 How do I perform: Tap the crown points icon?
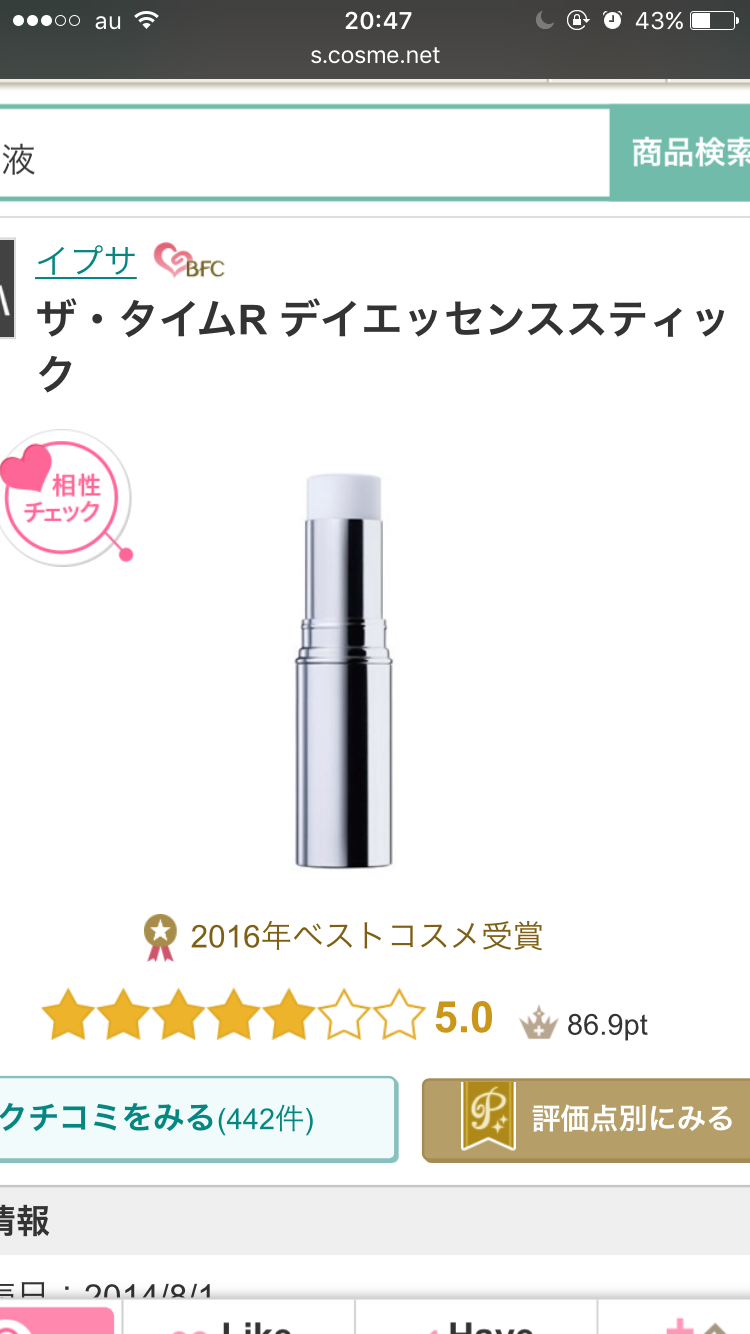pos(537,1023)
